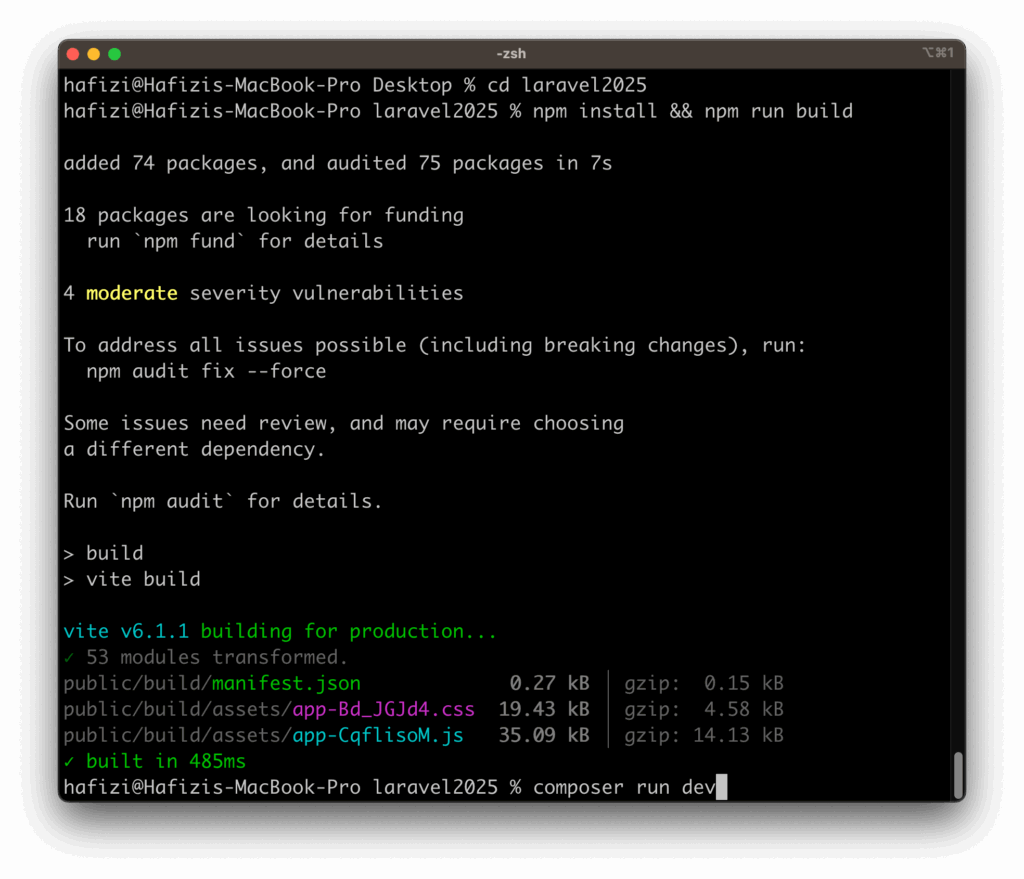Viewport: 1024px width, 879px height.
Task: Click the app-Bd_JGJd4.css file name
Action: point(383,710)
